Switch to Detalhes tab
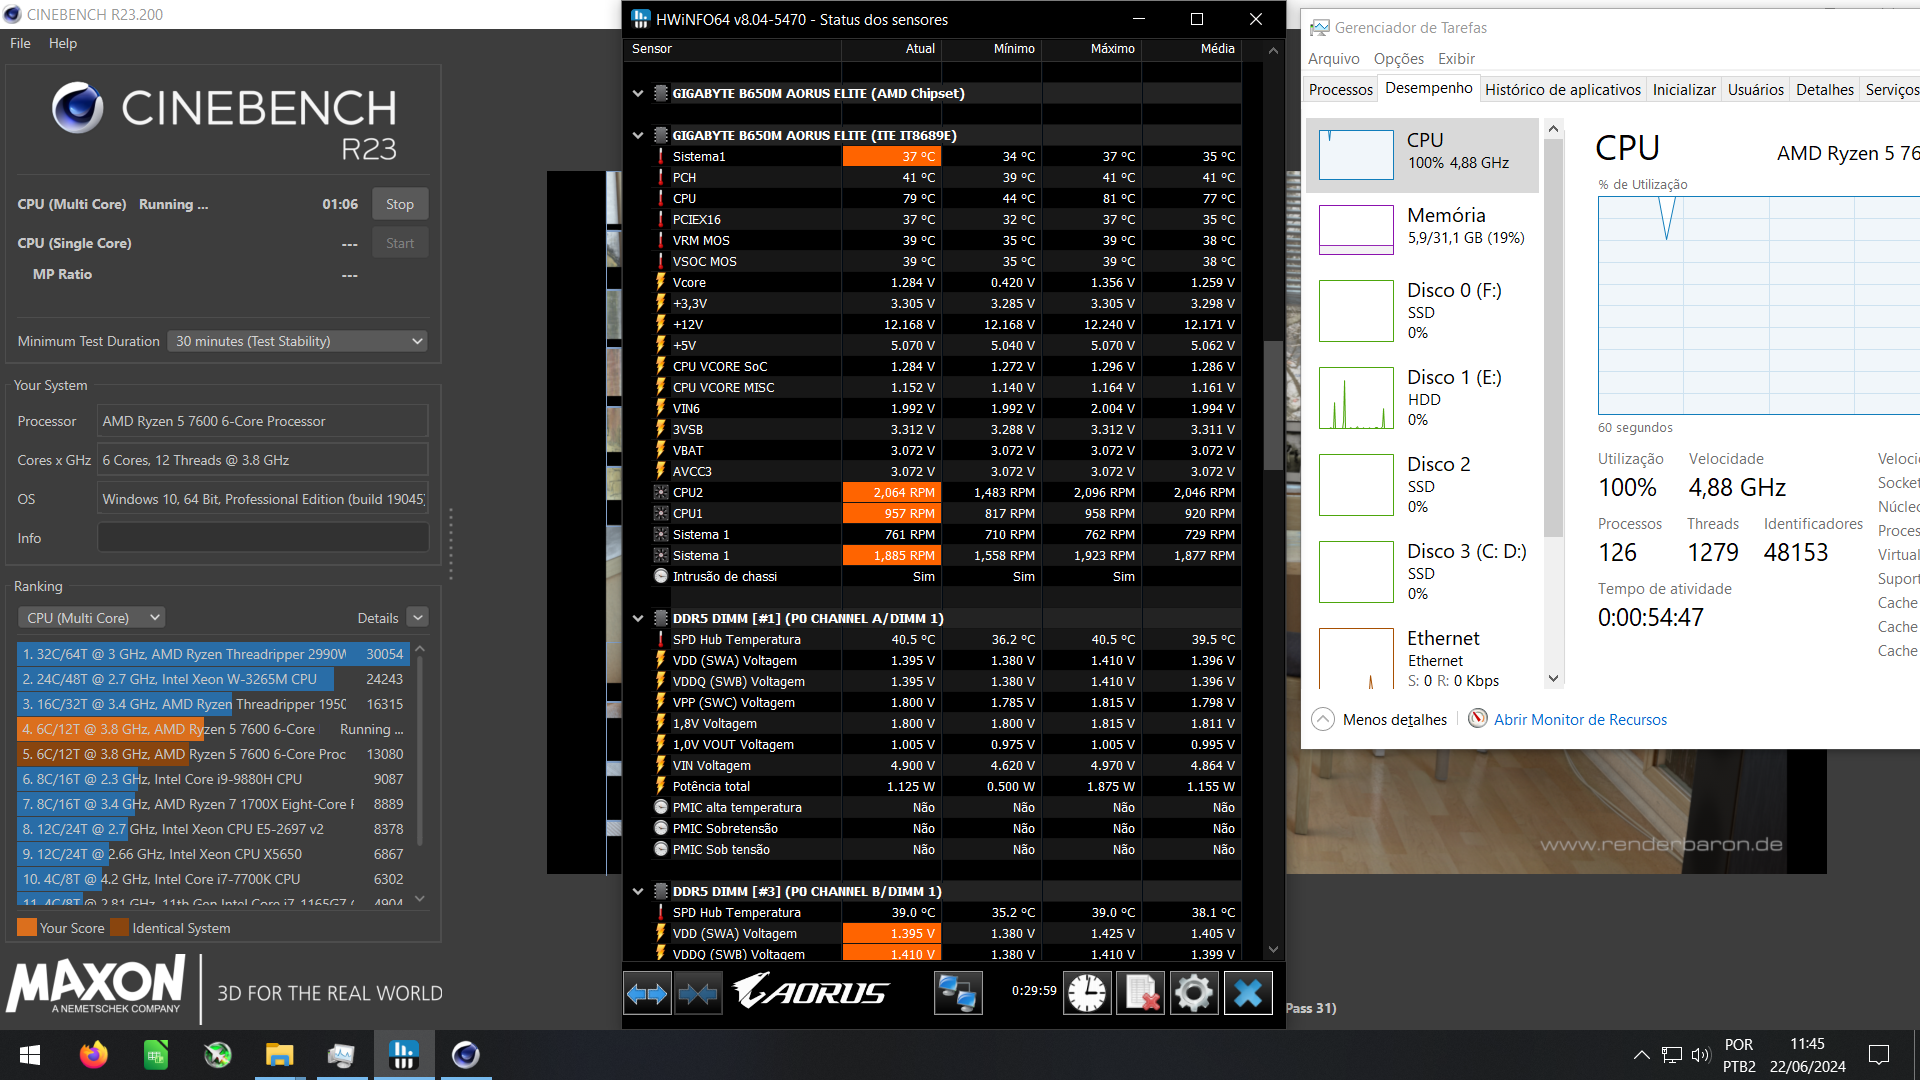This screenshot has width=1920, height=1080. pos(1825,89)
